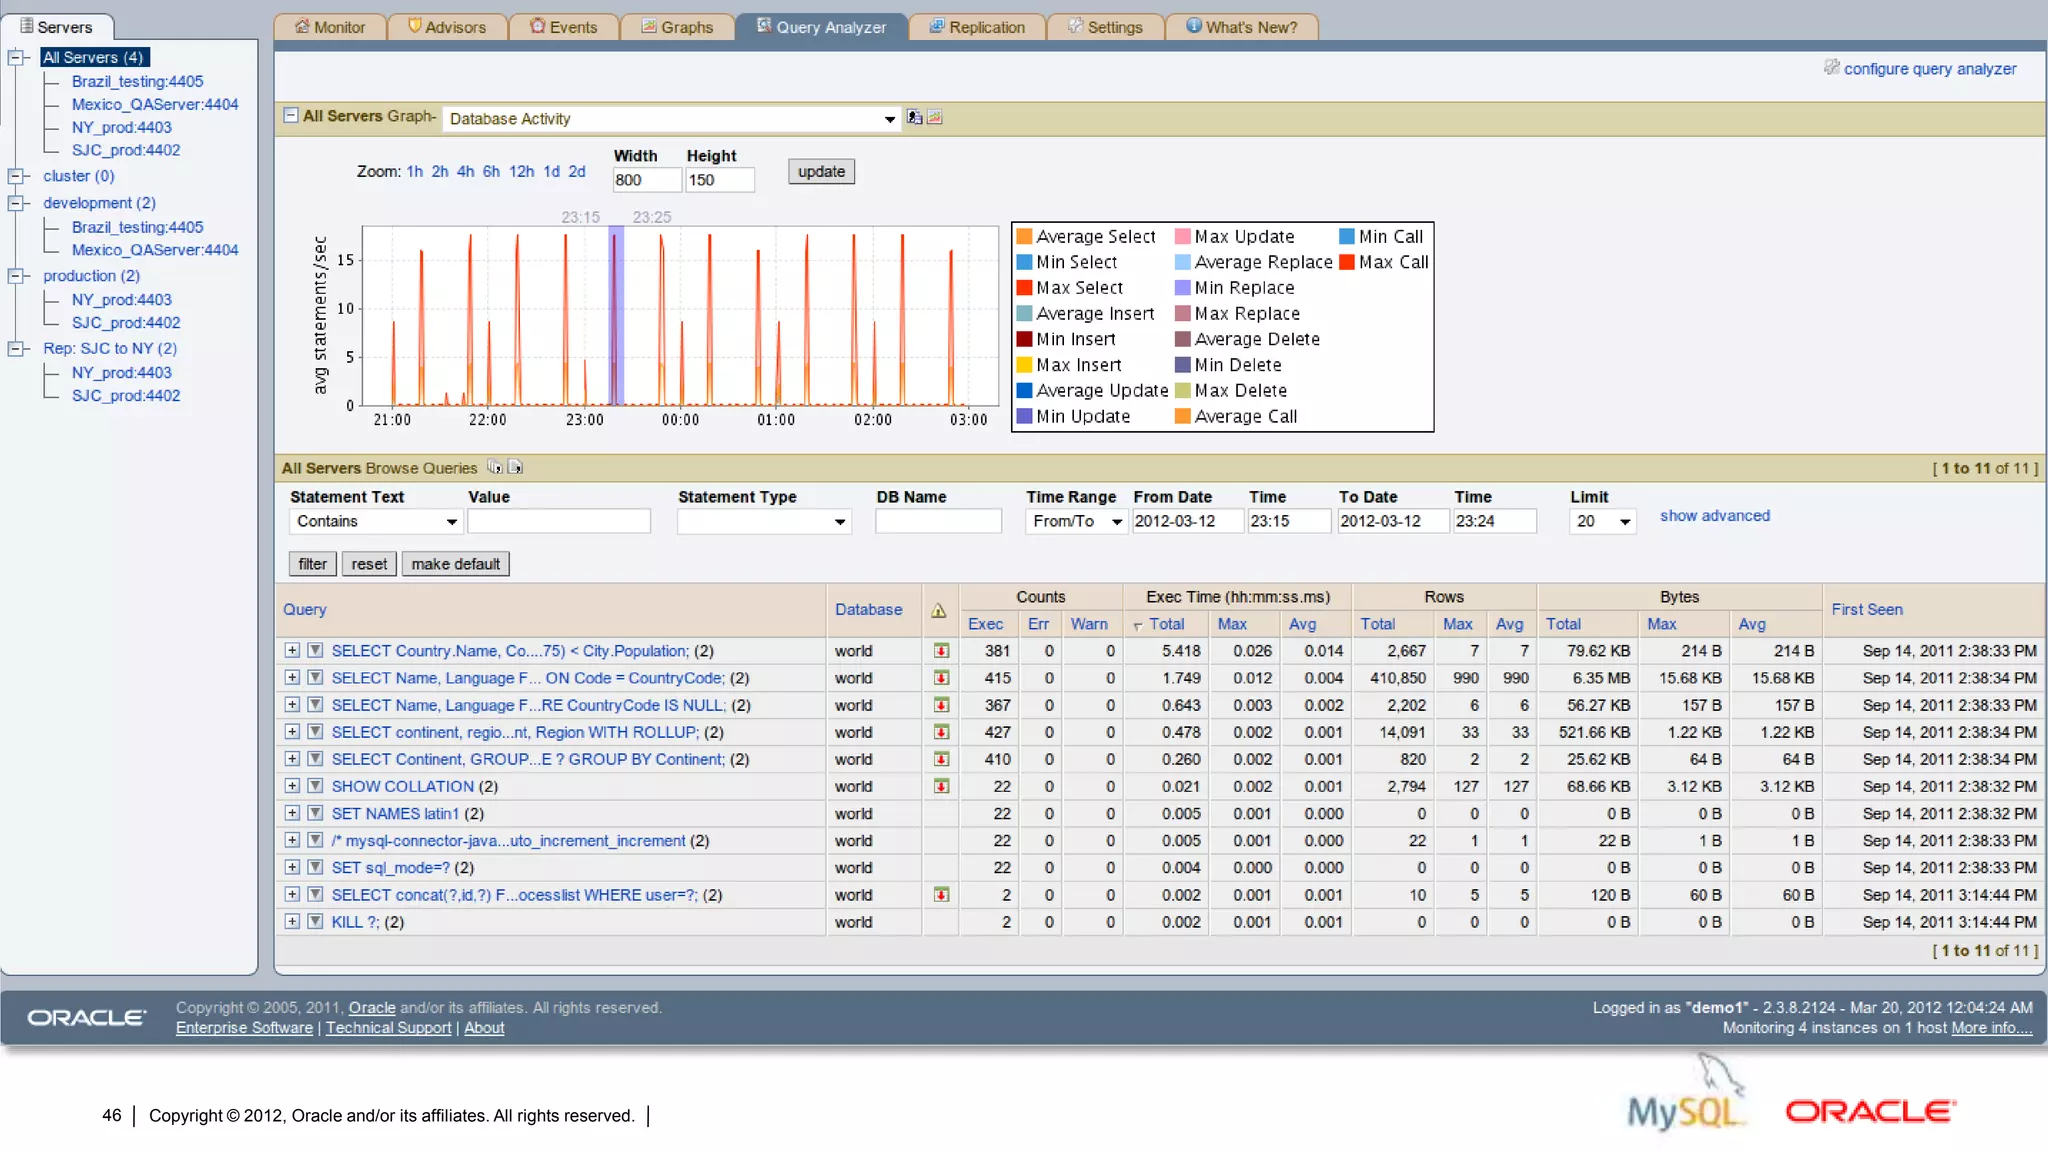This screenshot has width=2048, height=1152.
Task: Click red notice icon on CountryCode IS NULL row
Action: (941, 705)
